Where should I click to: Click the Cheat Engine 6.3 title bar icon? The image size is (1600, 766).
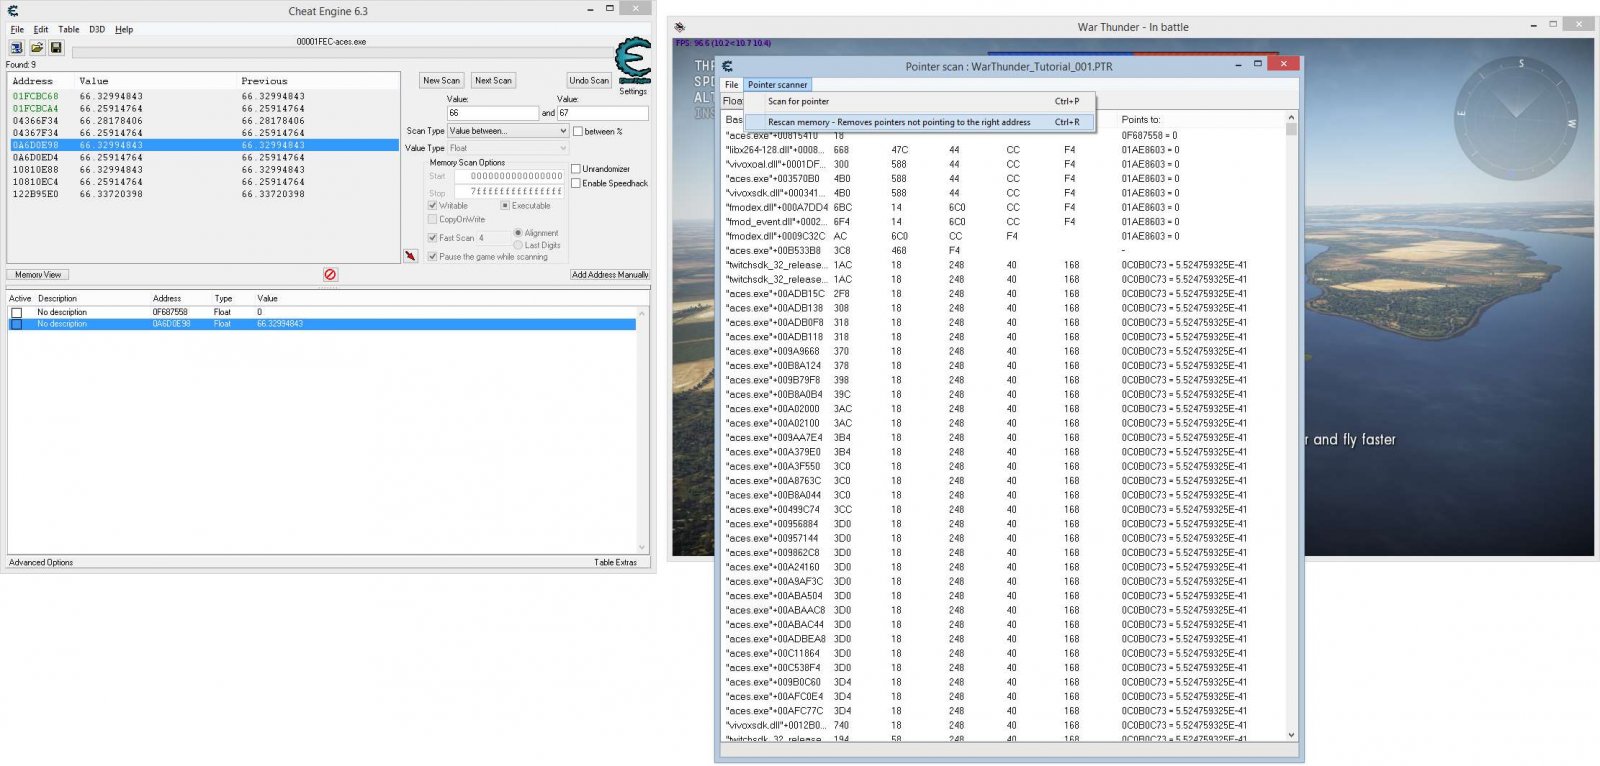14,11
